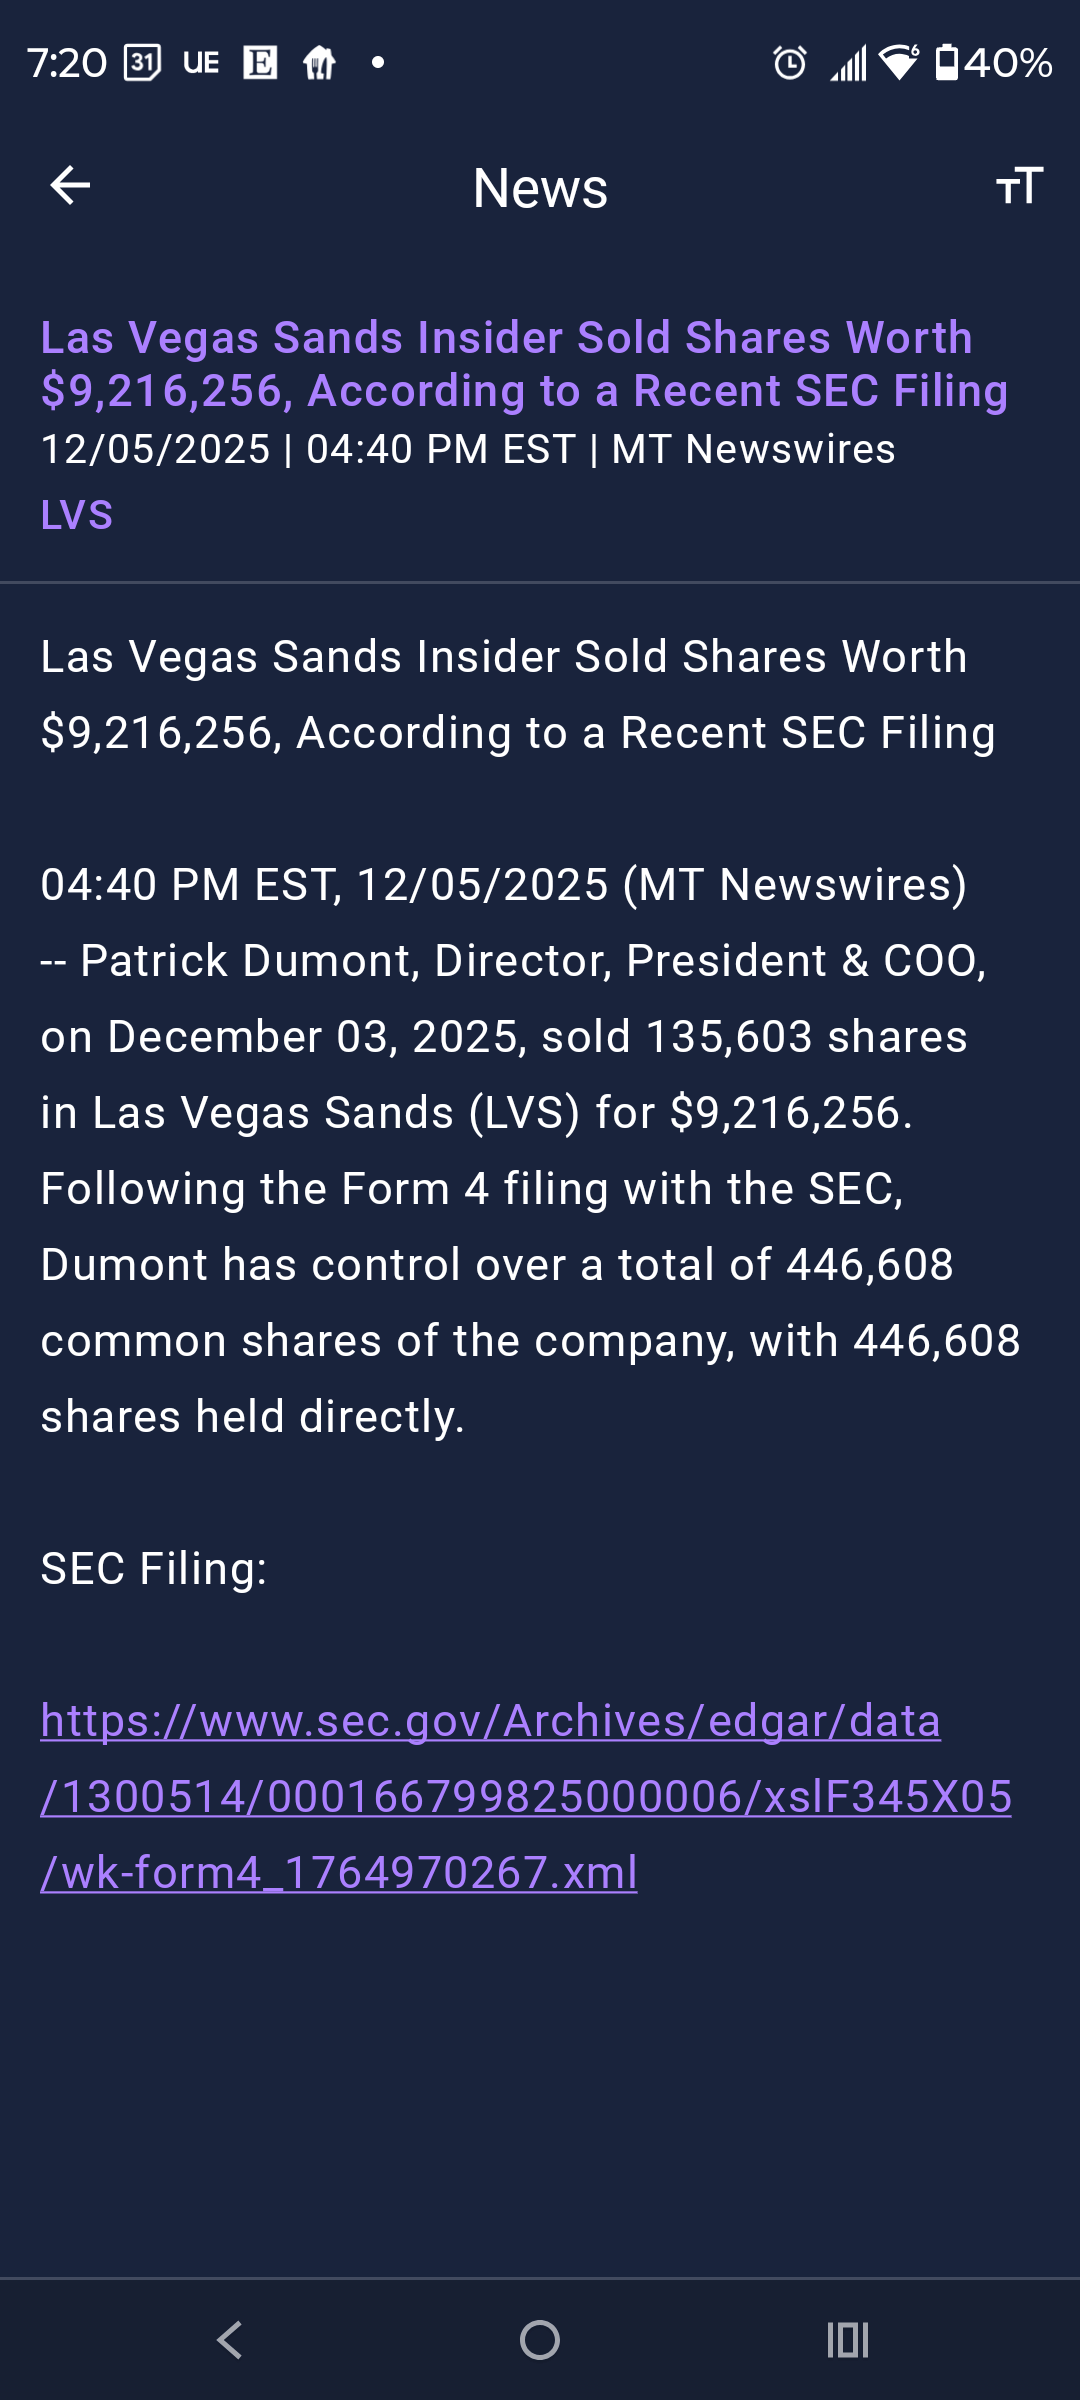Tap the 7:20 clock in status bar
The height and width of the screenshot is (2400, 1080).
[67, 63]
